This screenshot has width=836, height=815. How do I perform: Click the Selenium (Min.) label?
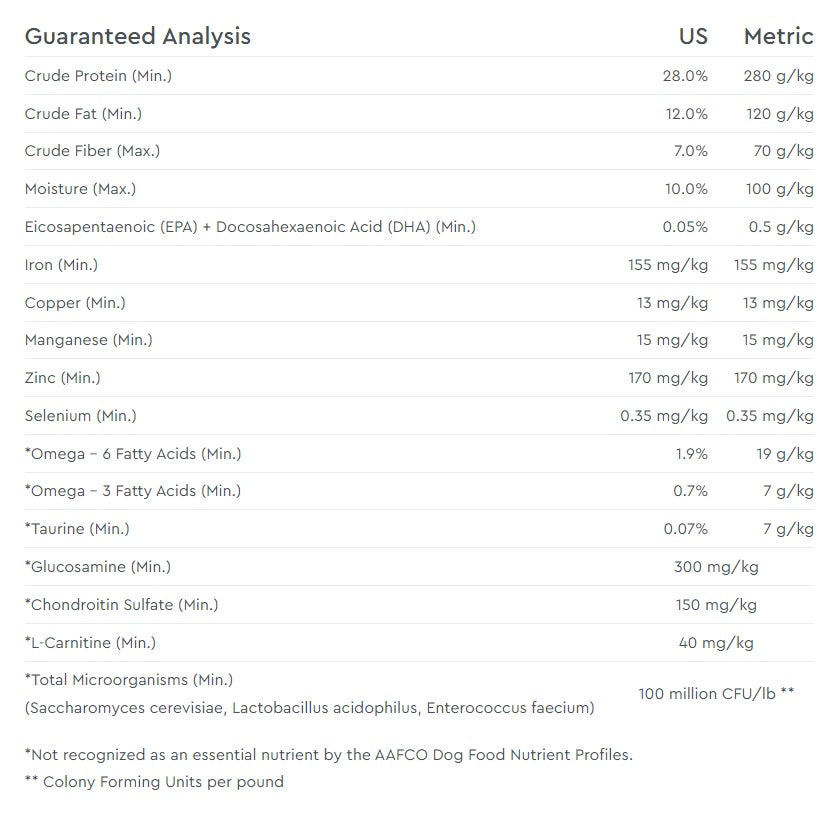[80, 416]
